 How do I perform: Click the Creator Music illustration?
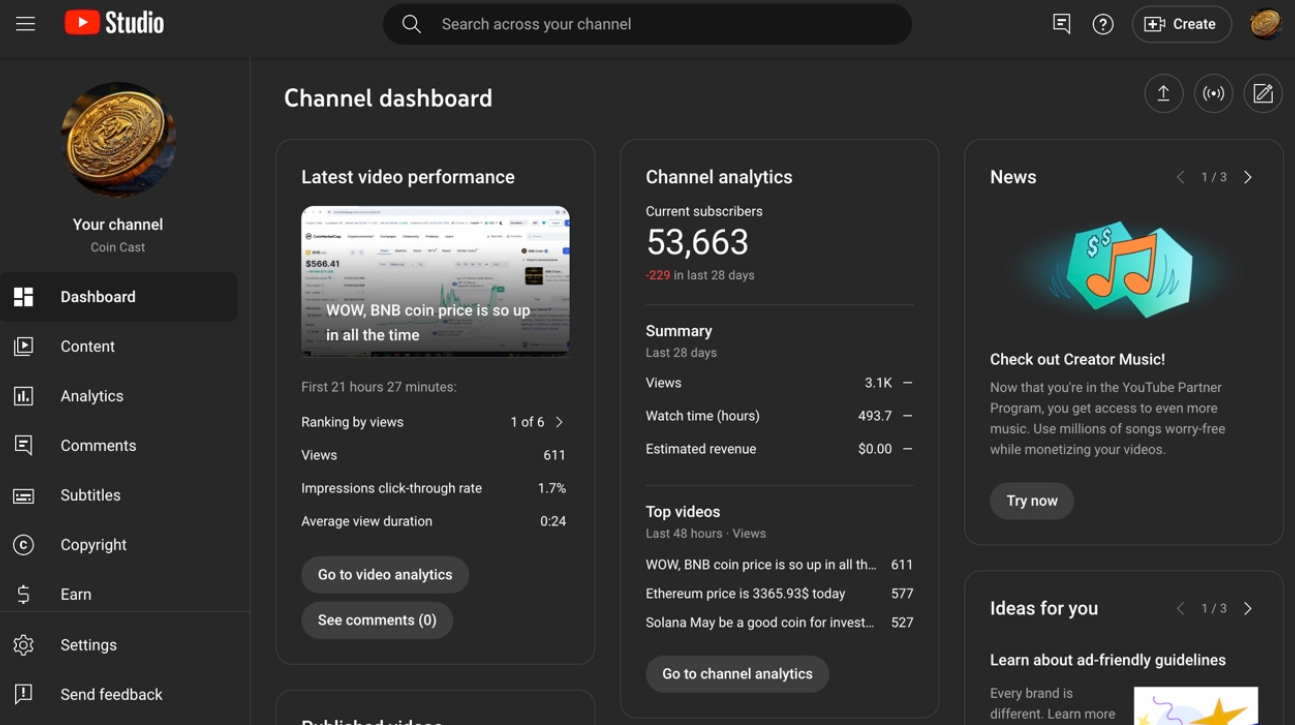(x=1123, y=268)
